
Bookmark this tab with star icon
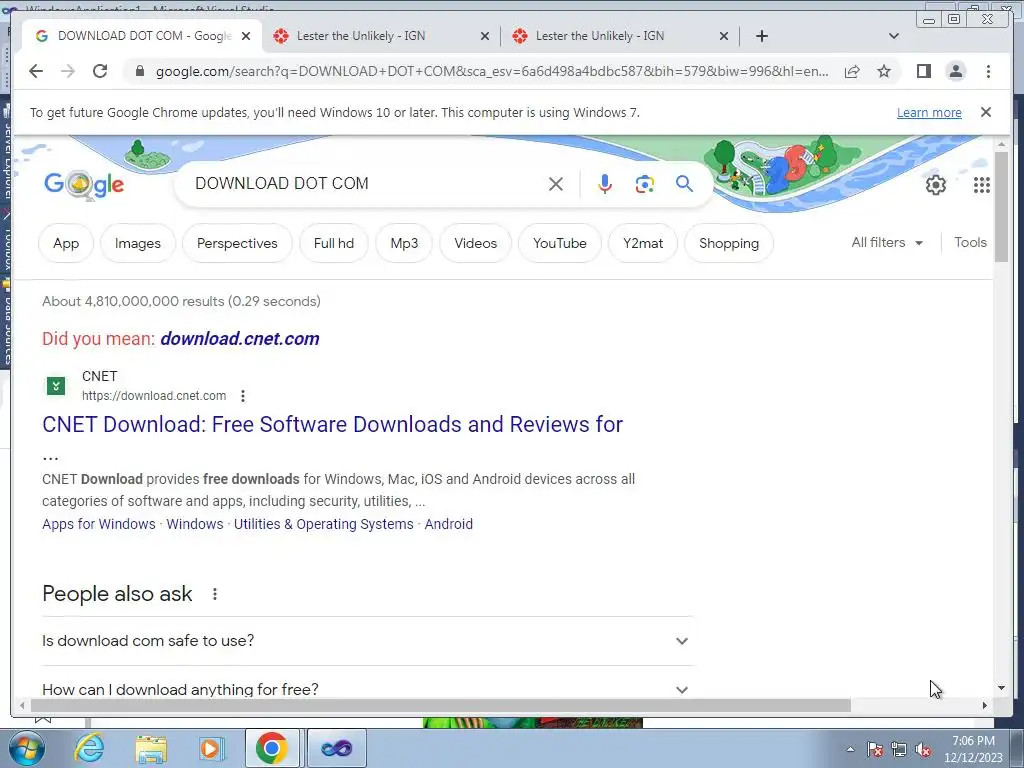(x=884, y=72)
